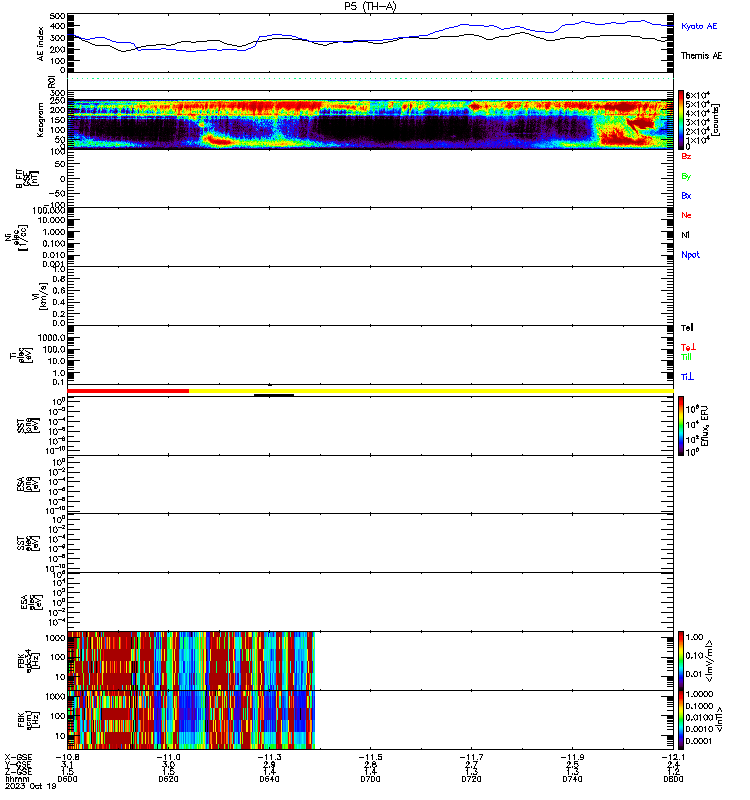The image size is (750, 800).
Task: Click the red Ne density label
Action: (x=686, y=215)
